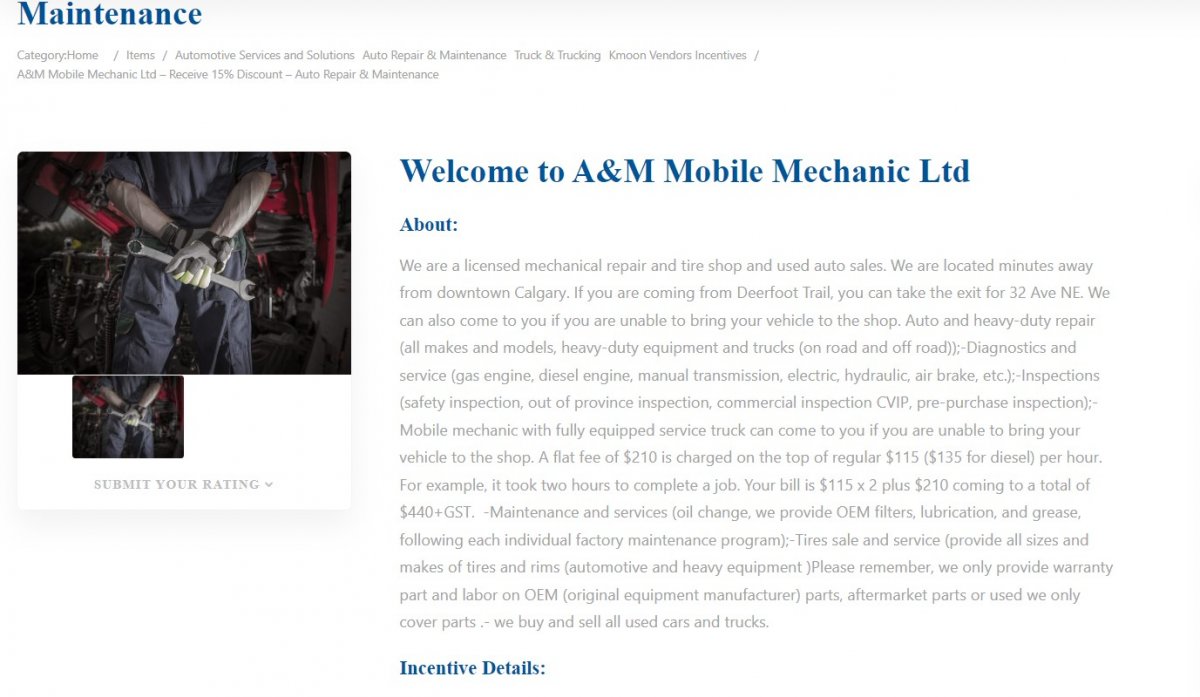The image size is (1200, 697).
Task: Click the line 'cover parts .- we buy and sell'
Action: (584, 622)
